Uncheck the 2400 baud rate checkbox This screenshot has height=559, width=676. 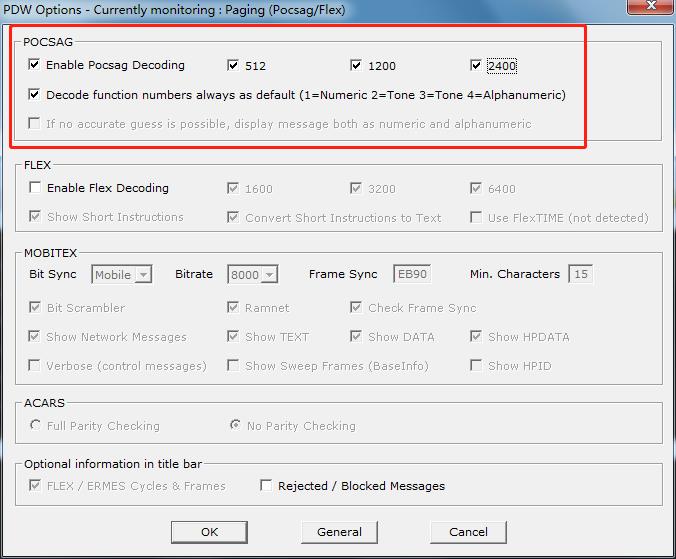[x=476, y=66]
